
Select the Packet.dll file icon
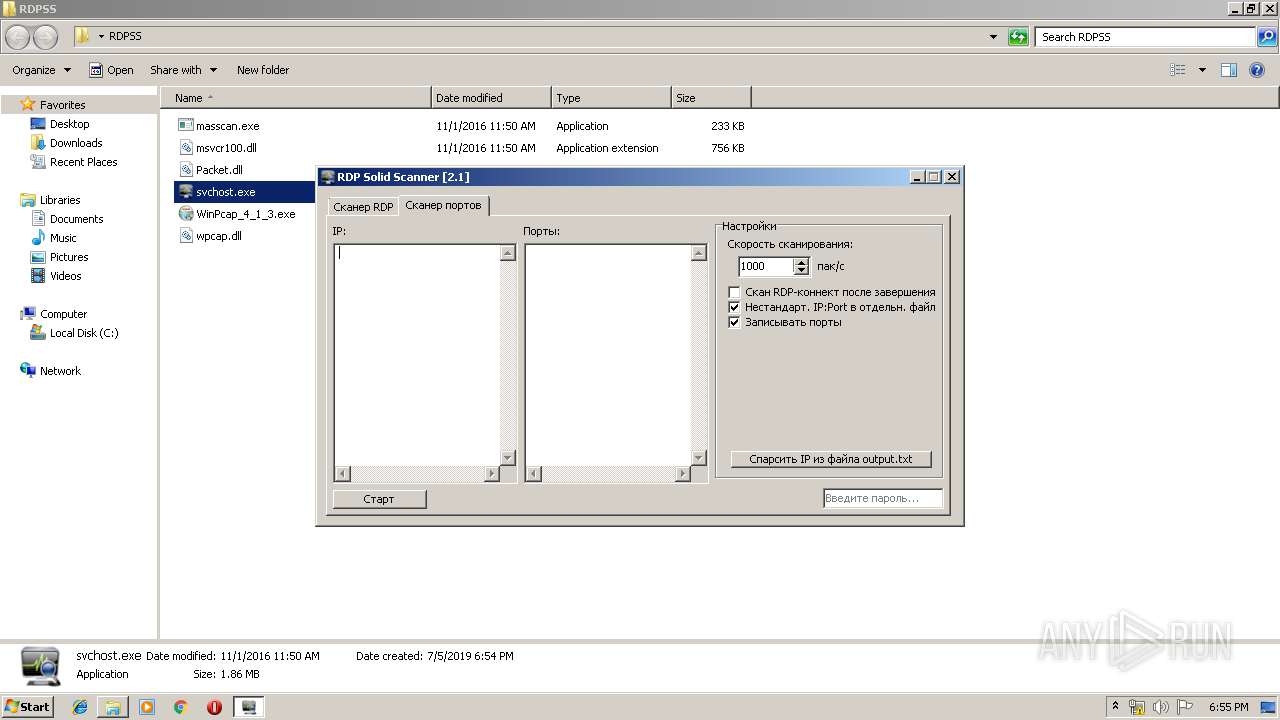(x=185, y=170)
